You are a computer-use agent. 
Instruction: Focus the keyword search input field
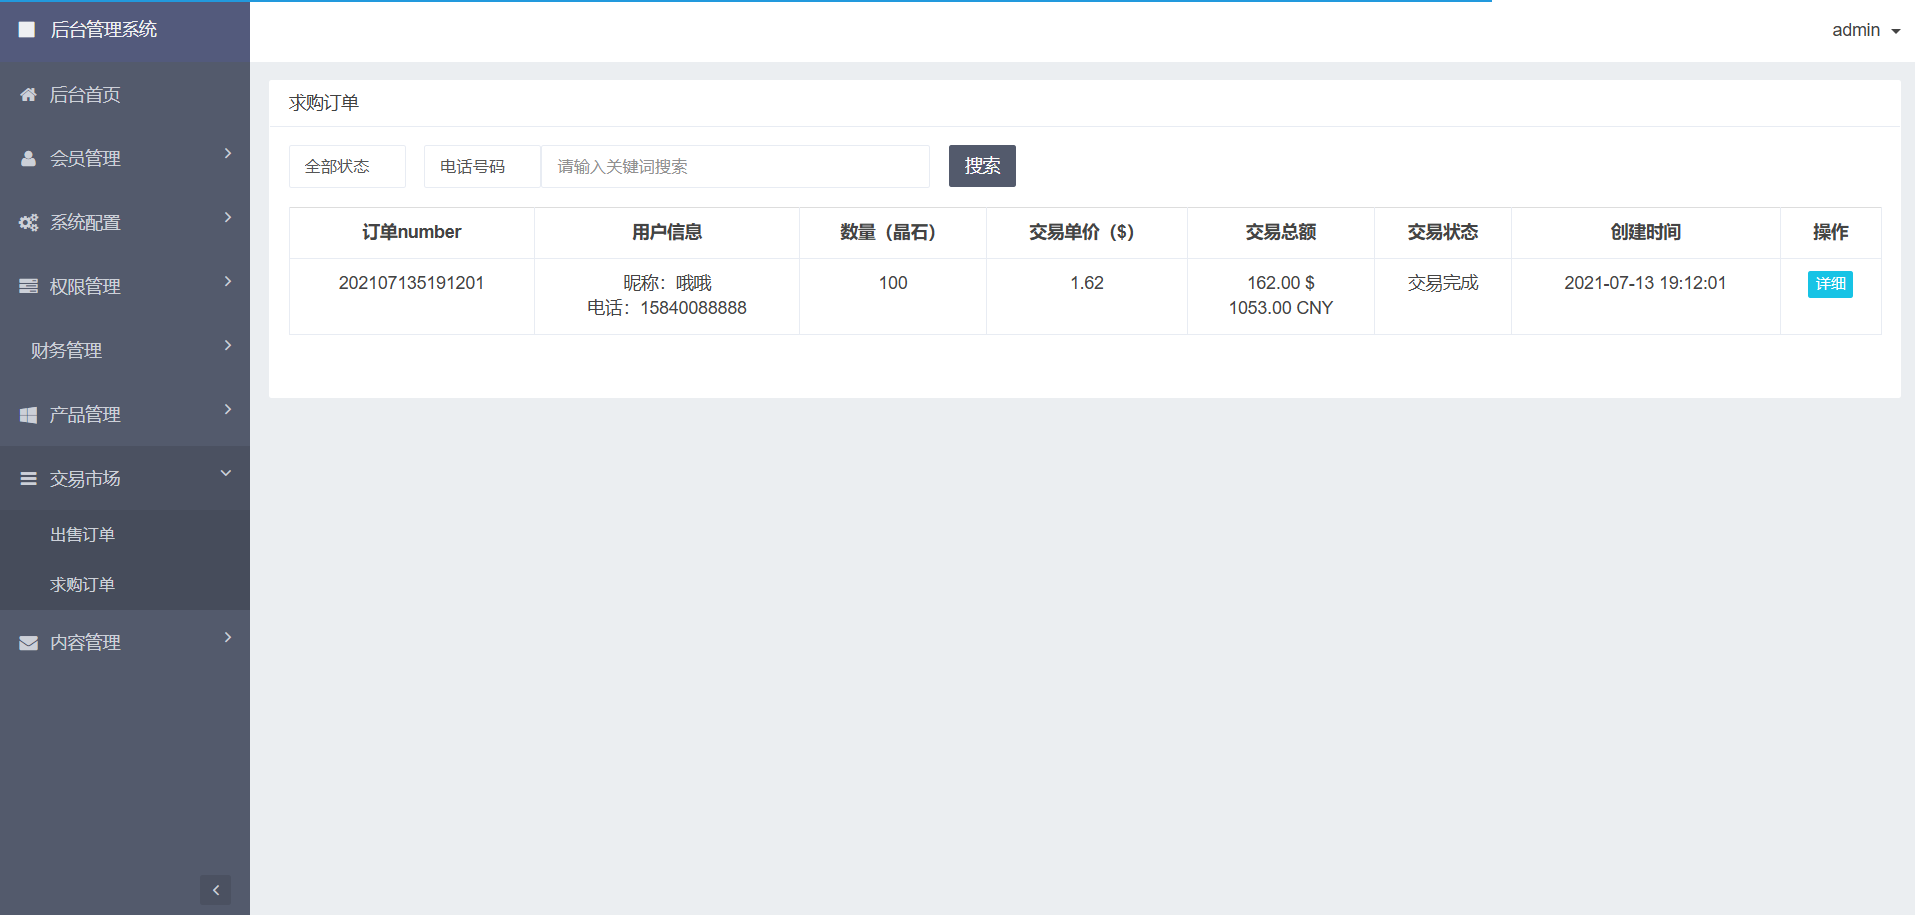pos(735,166)
